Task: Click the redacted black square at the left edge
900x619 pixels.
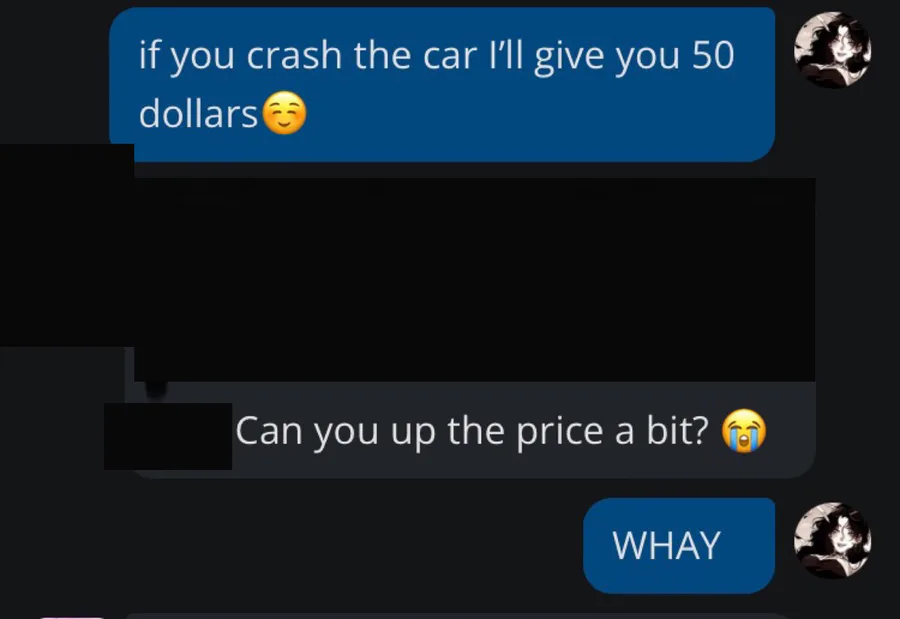Action: [67, 245]
